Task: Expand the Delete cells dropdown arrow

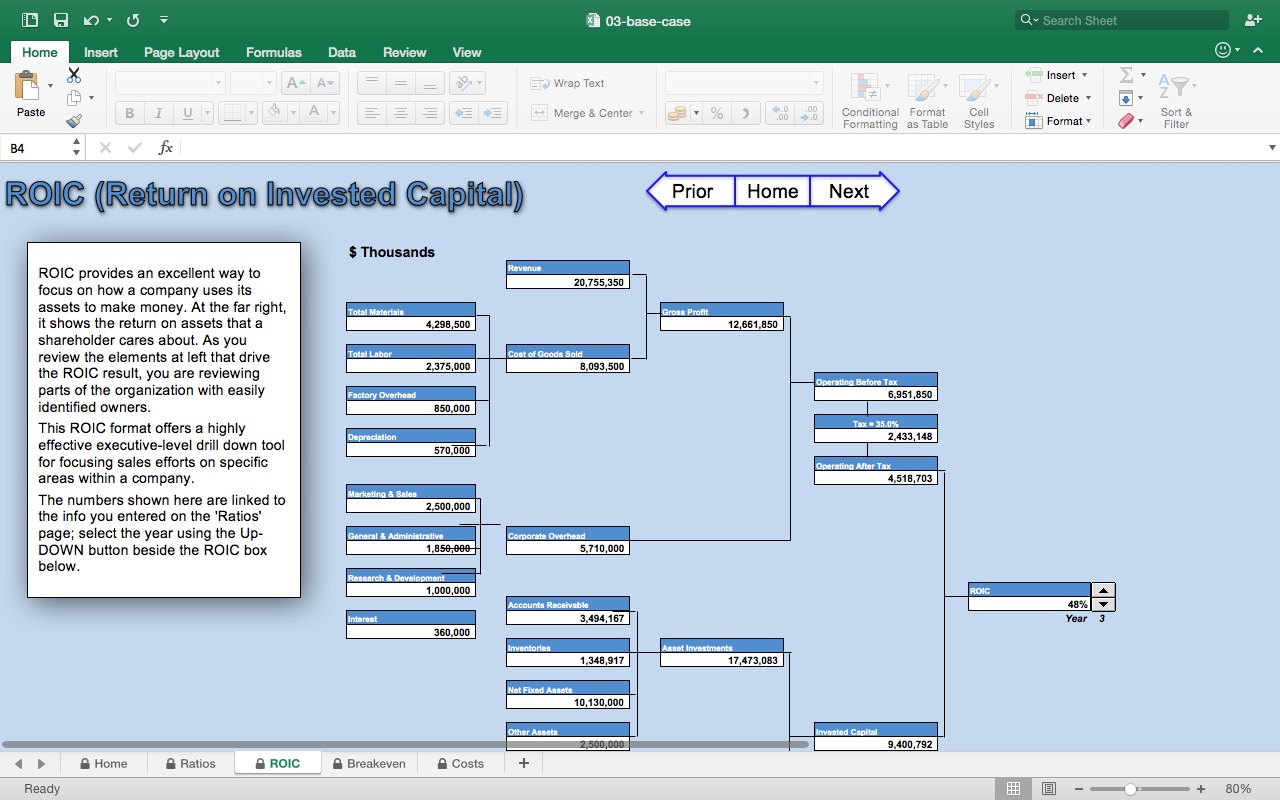Action: coord(1088,98)
